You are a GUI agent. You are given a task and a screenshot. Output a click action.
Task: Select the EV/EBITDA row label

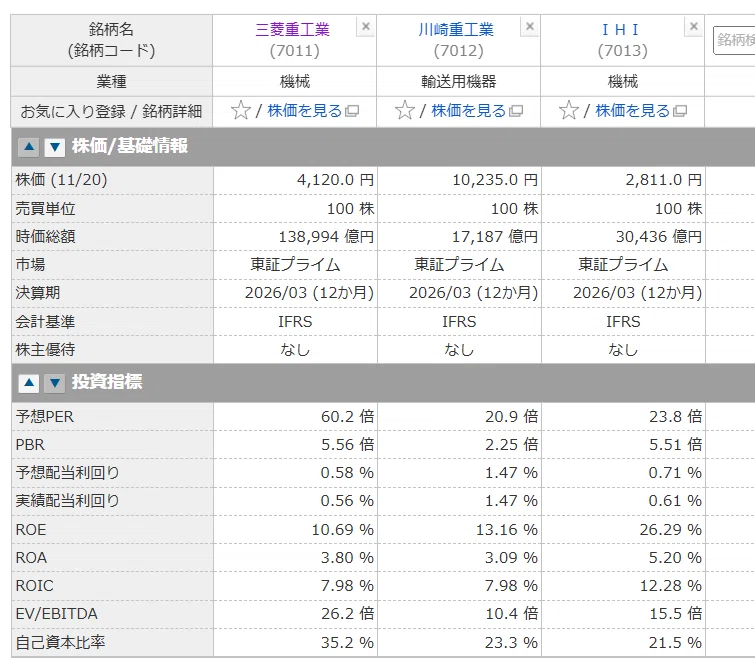(57, 614)
